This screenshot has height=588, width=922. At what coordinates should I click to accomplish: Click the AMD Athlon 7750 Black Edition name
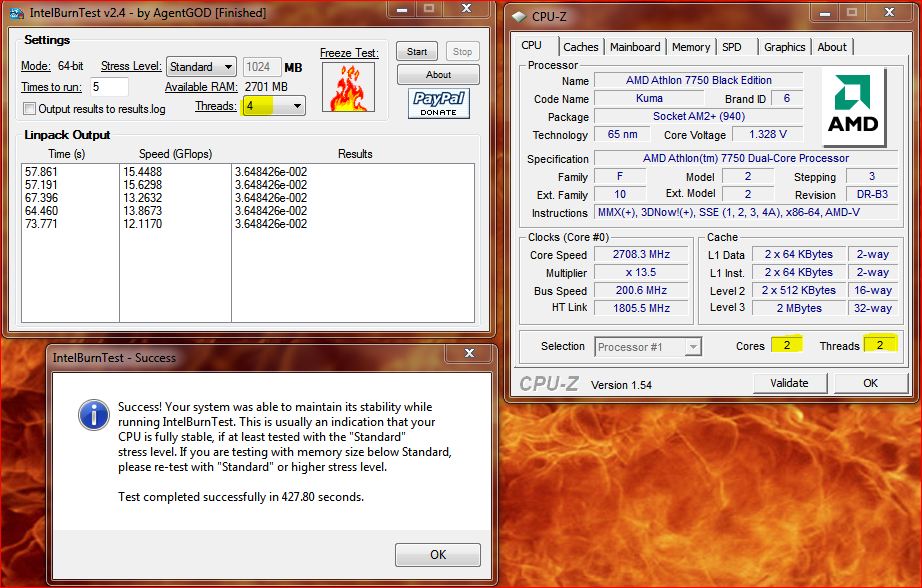coord(699,80)
